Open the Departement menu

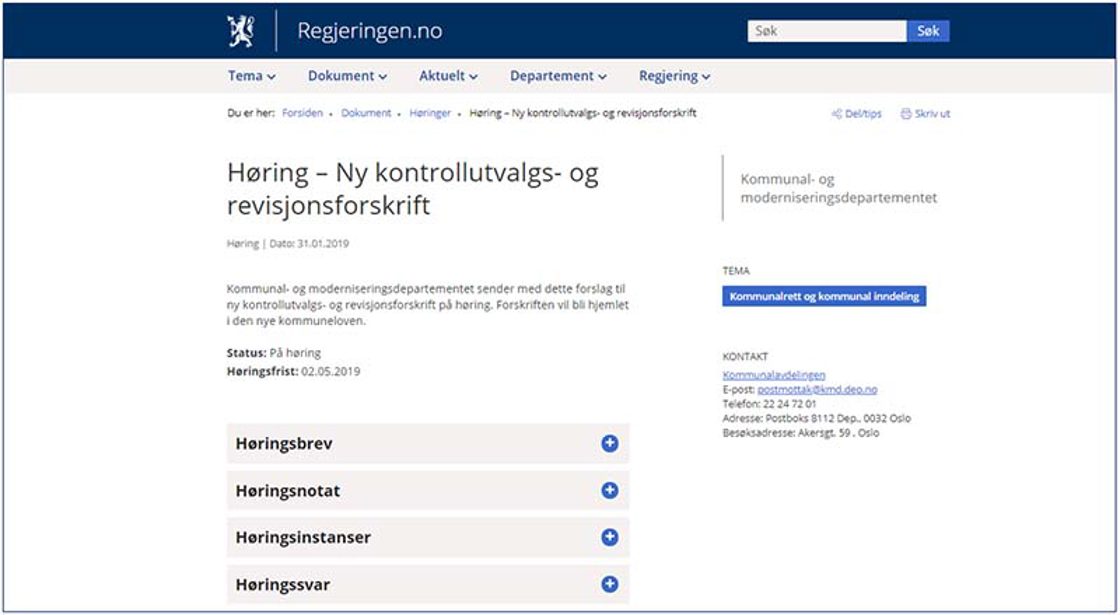[558, 76]
